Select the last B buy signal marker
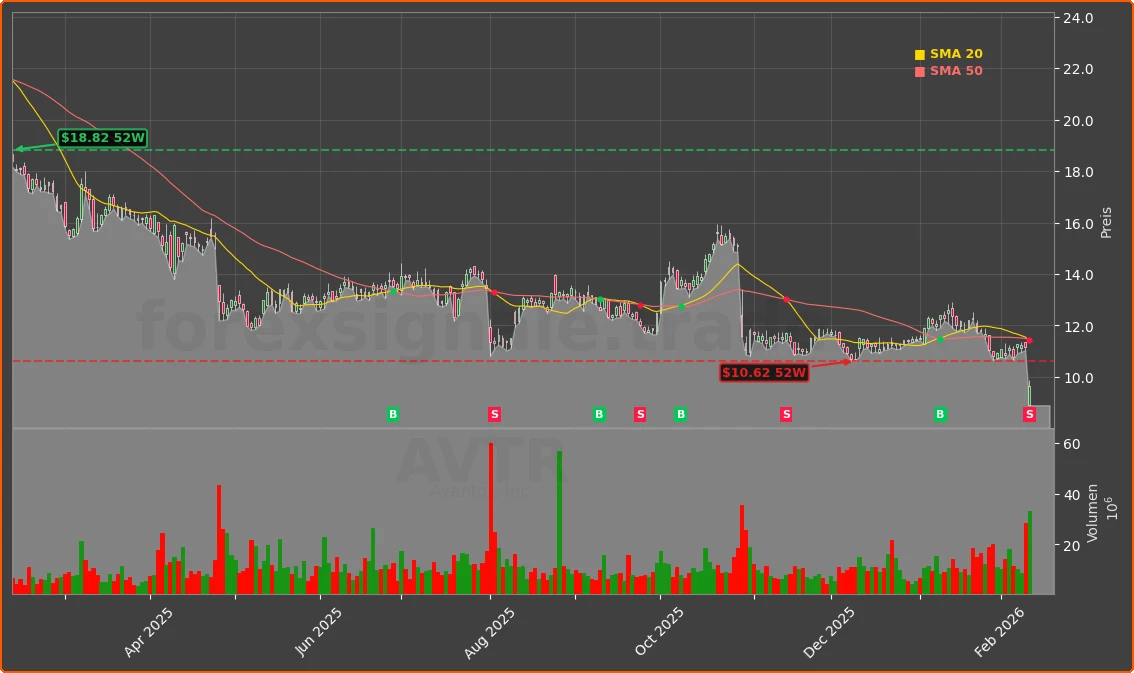Viewport: 1134px width, 673px height. (x=939, y=414)
